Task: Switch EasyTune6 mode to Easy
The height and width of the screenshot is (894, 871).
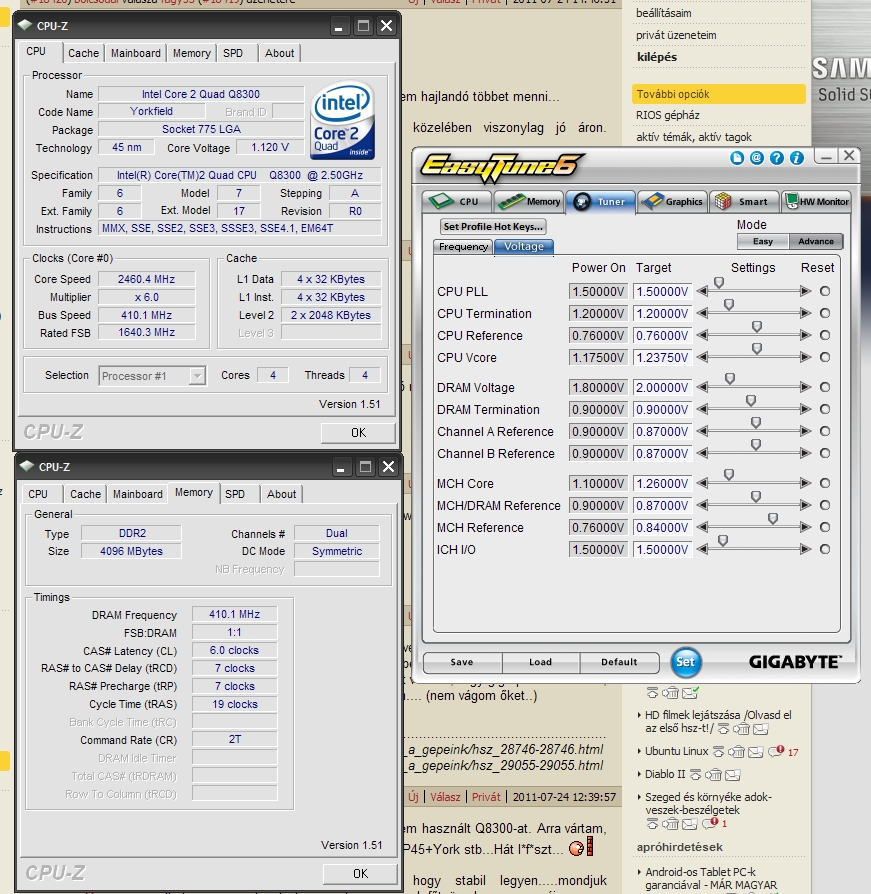Action: tap(763, 241)
